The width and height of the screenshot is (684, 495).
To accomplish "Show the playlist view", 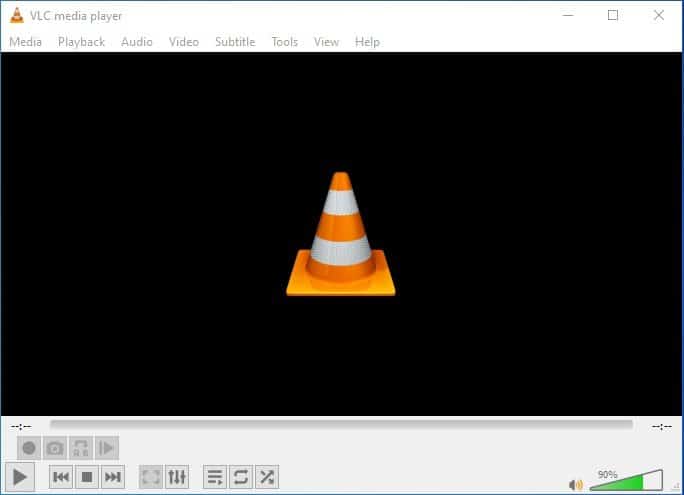I will click(215, 477).
